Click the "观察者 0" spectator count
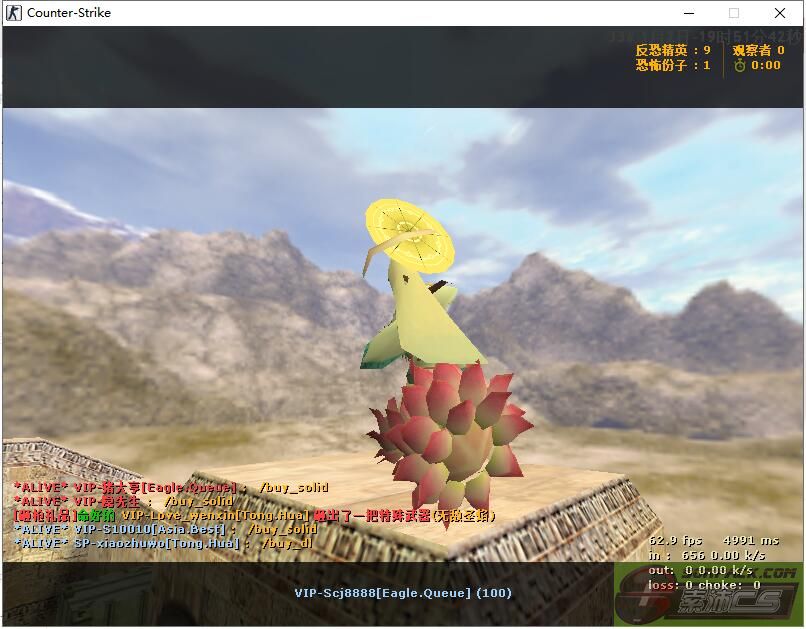The width and height of the screenshot is (806, 629). pos(758,50)
